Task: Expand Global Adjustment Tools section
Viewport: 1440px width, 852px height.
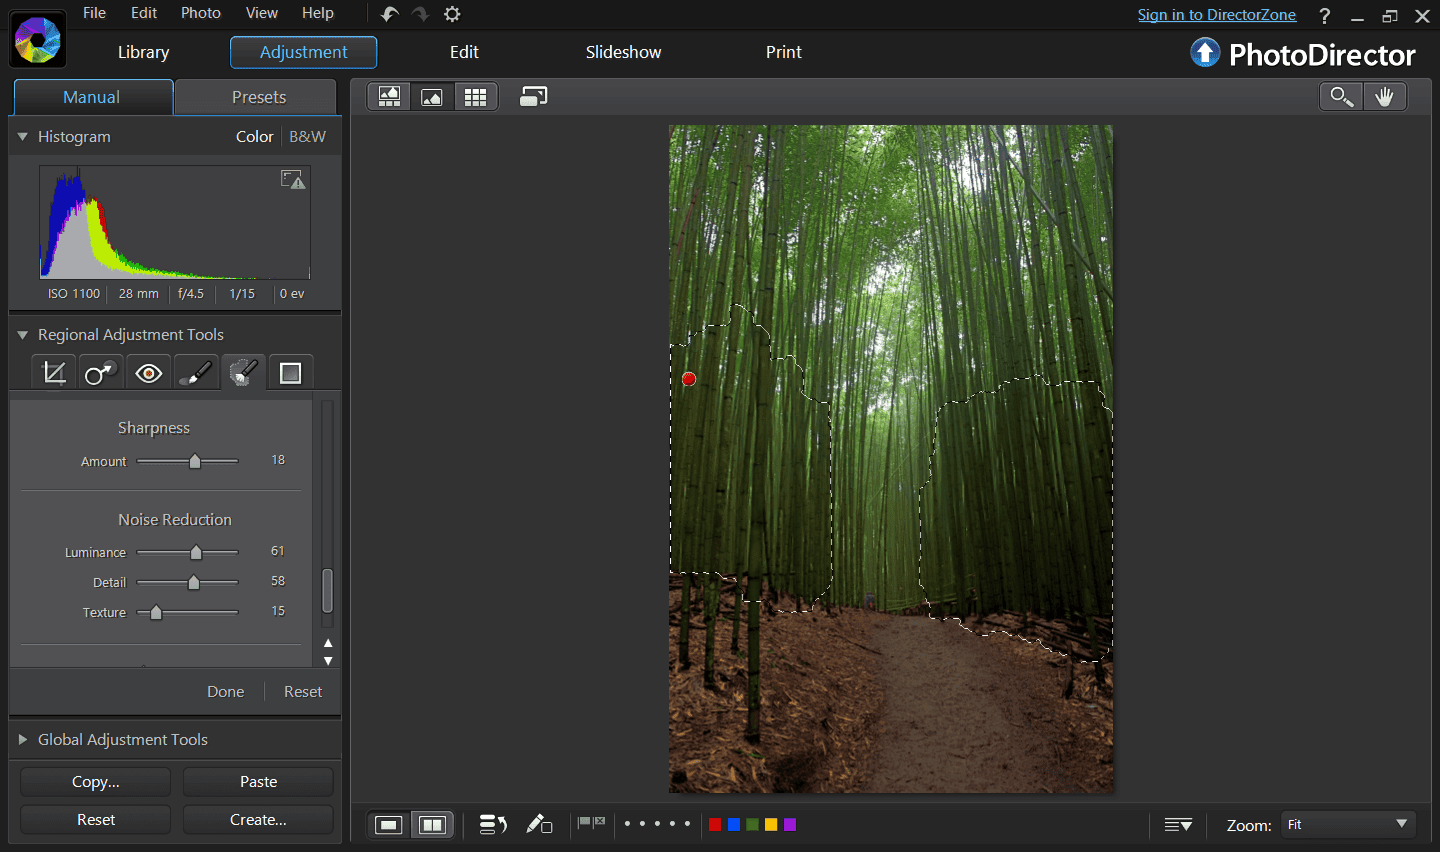Action: tap(23, 740)
